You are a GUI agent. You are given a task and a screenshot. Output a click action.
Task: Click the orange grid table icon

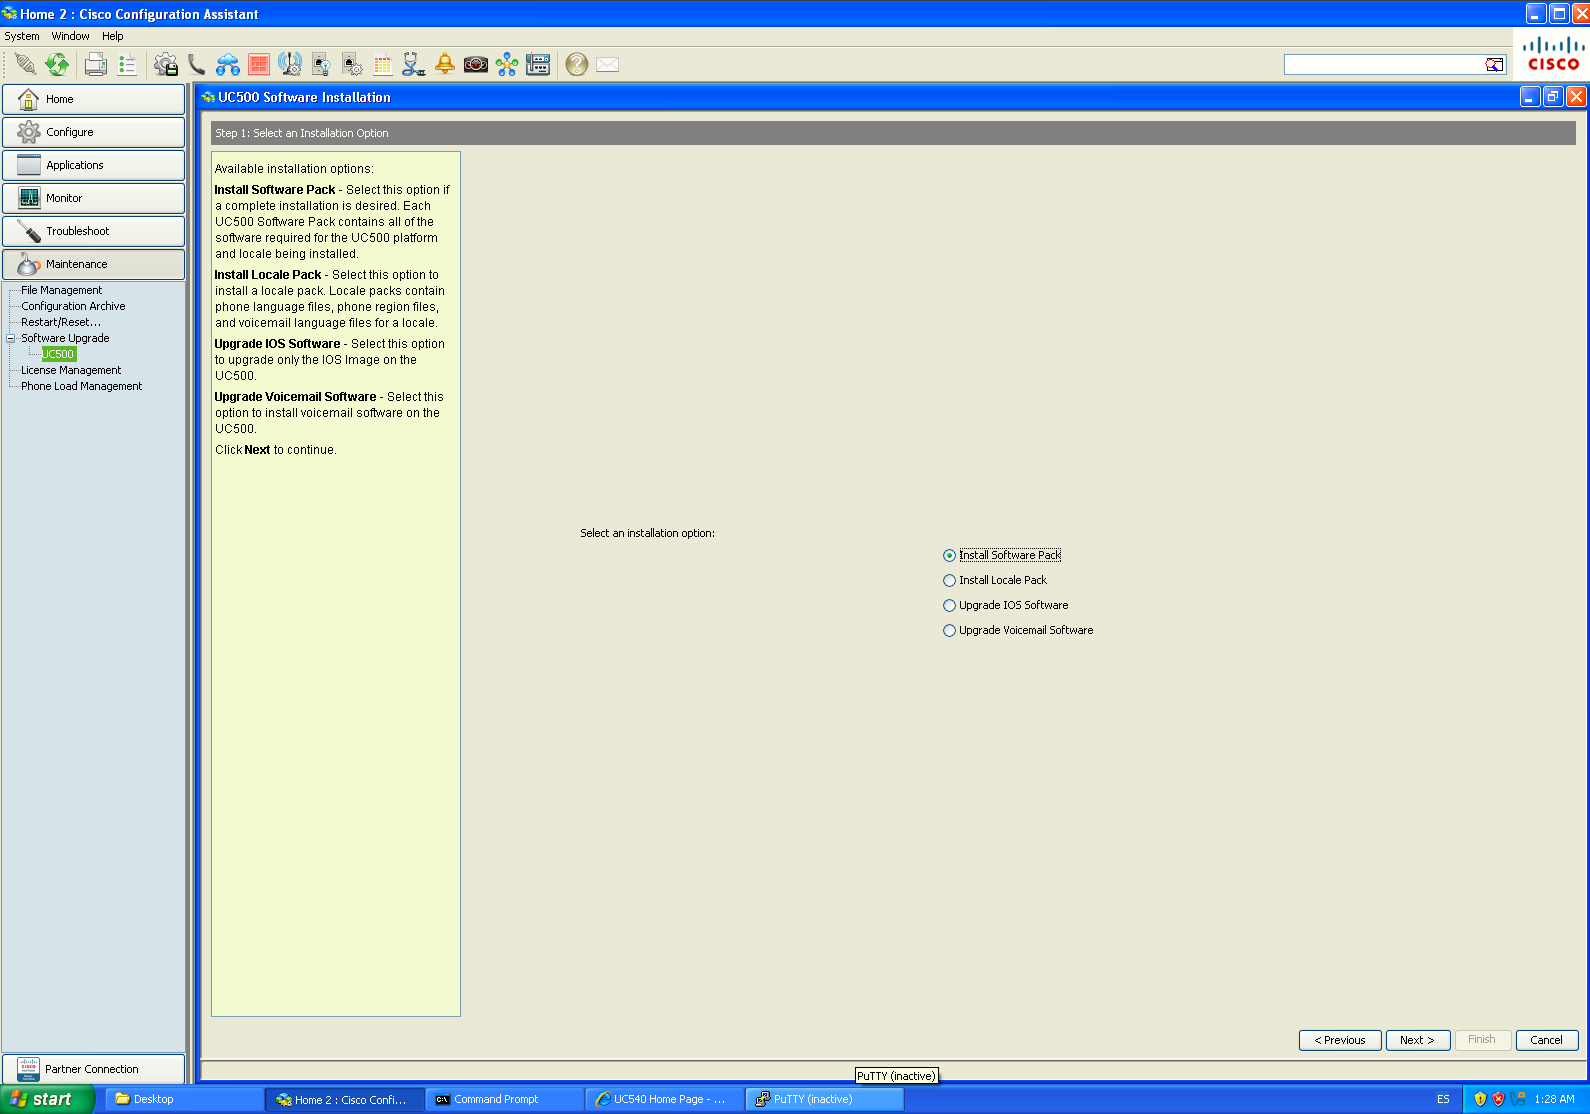383,65
